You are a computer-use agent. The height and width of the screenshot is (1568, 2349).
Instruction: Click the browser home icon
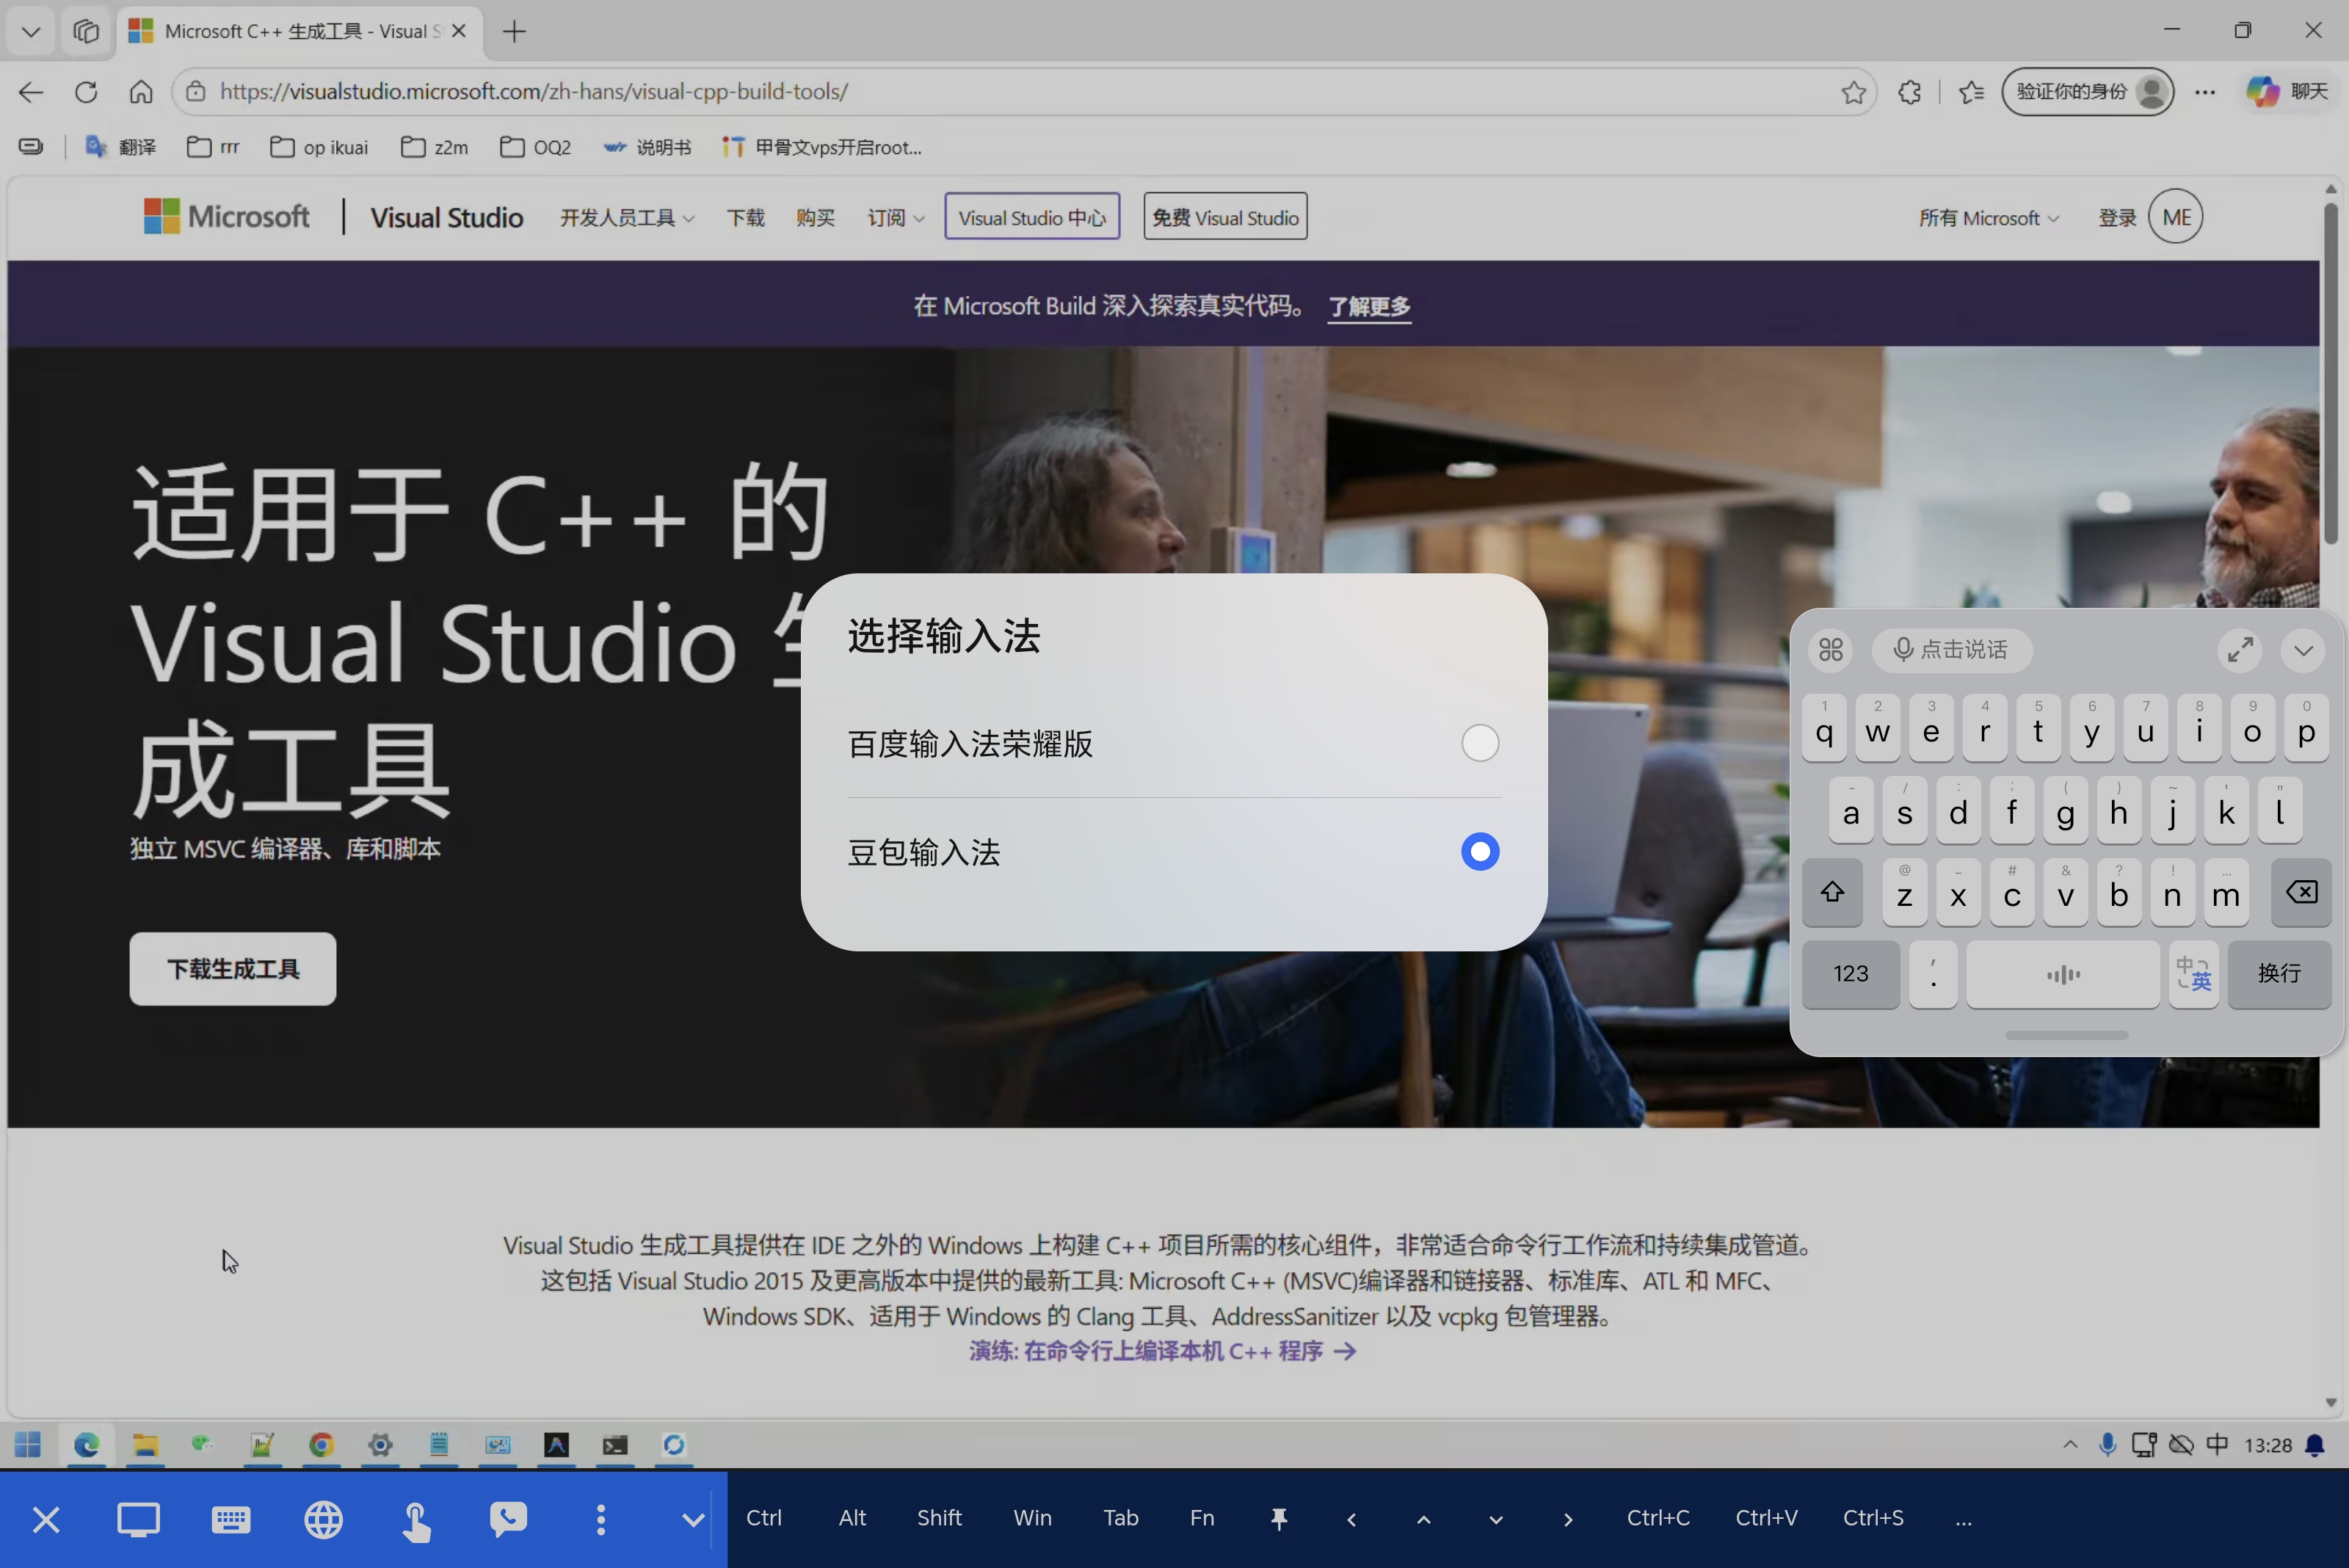pos(141,92)
